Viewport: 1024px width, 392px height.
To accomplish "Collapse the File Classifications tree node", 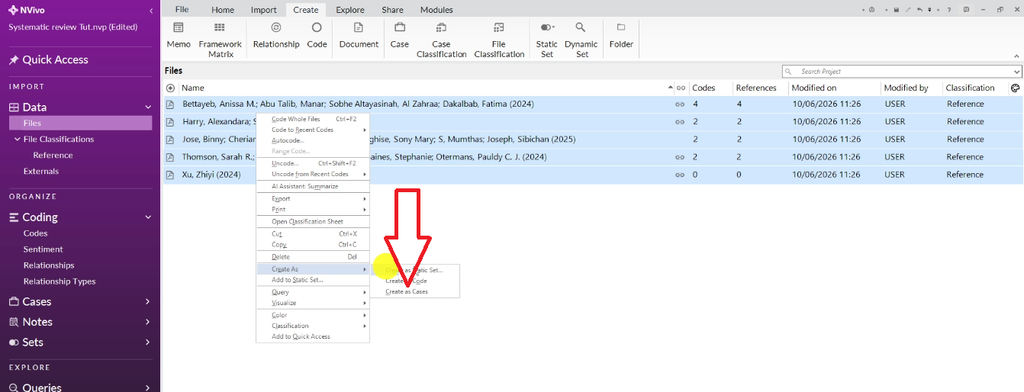I will [x=17, y=139].
